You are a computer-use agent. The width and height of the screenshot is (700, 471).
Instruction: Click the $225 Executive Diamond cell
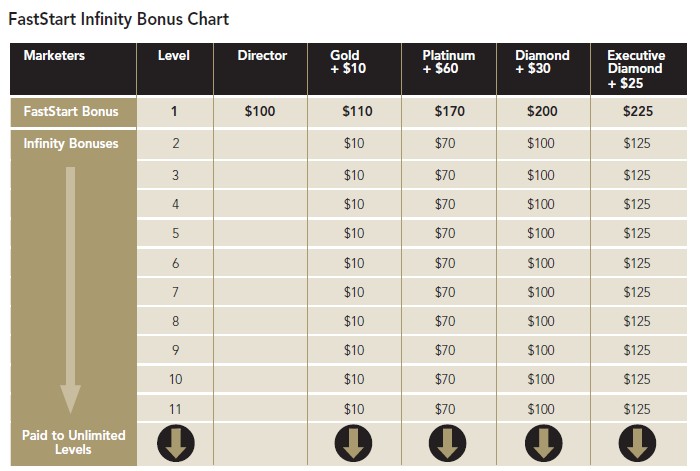(x=638, y=111)
